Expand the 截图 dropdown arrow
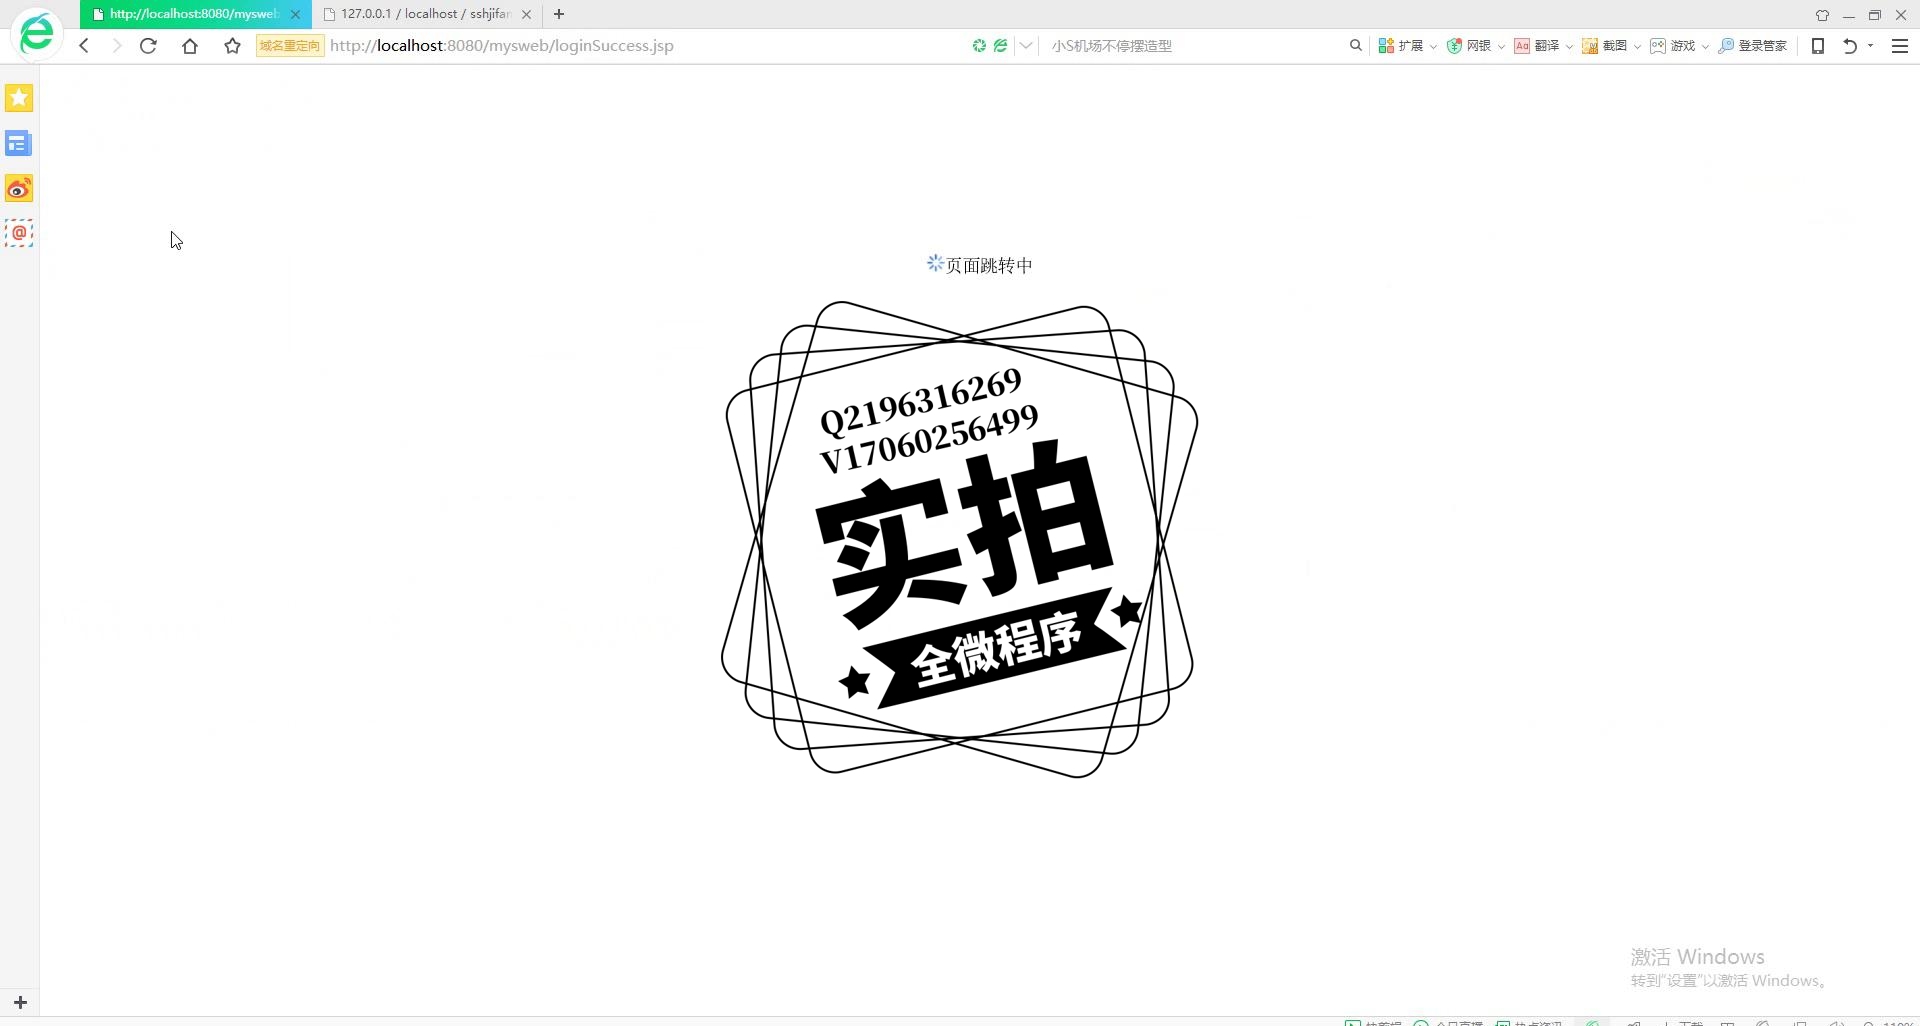The image size is (1920, 1026). pyautogui.click(x=1637, y=47)
